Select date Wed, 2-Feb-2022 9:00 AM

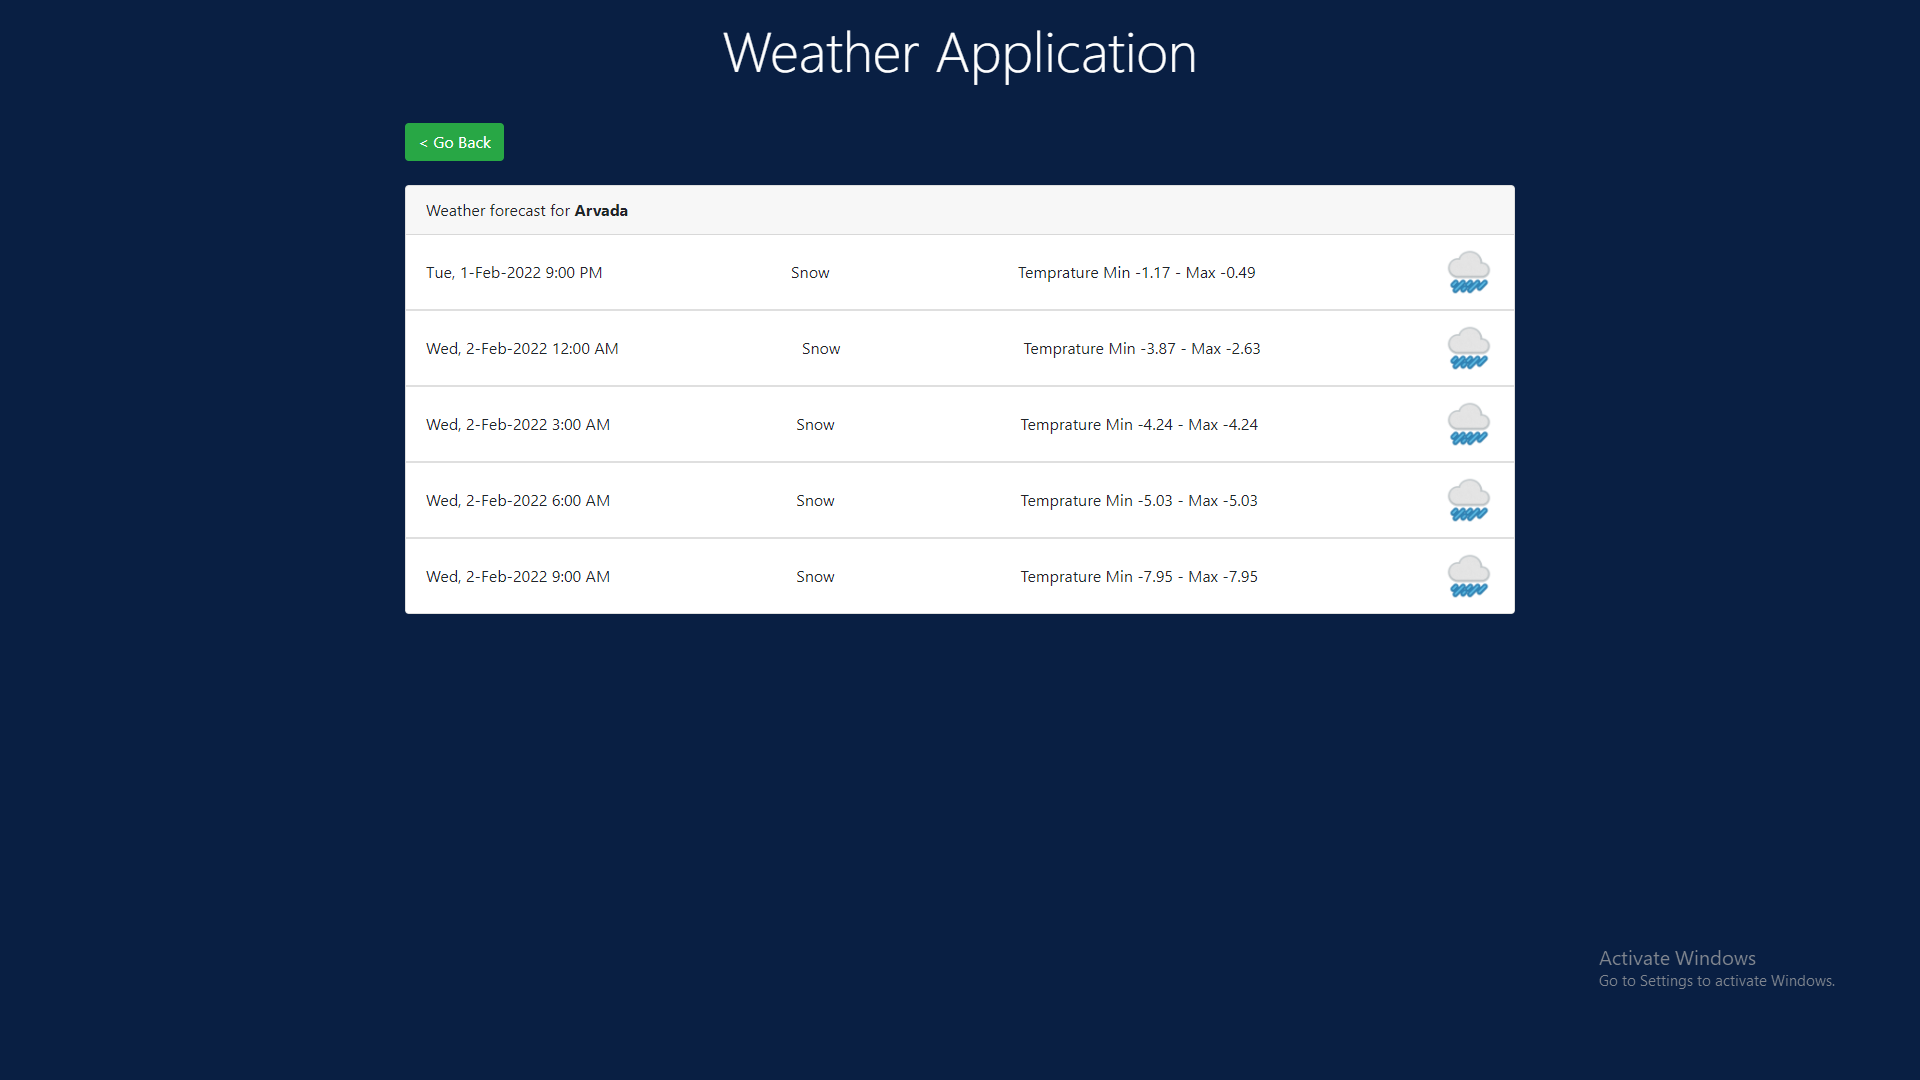coord(518,577)
